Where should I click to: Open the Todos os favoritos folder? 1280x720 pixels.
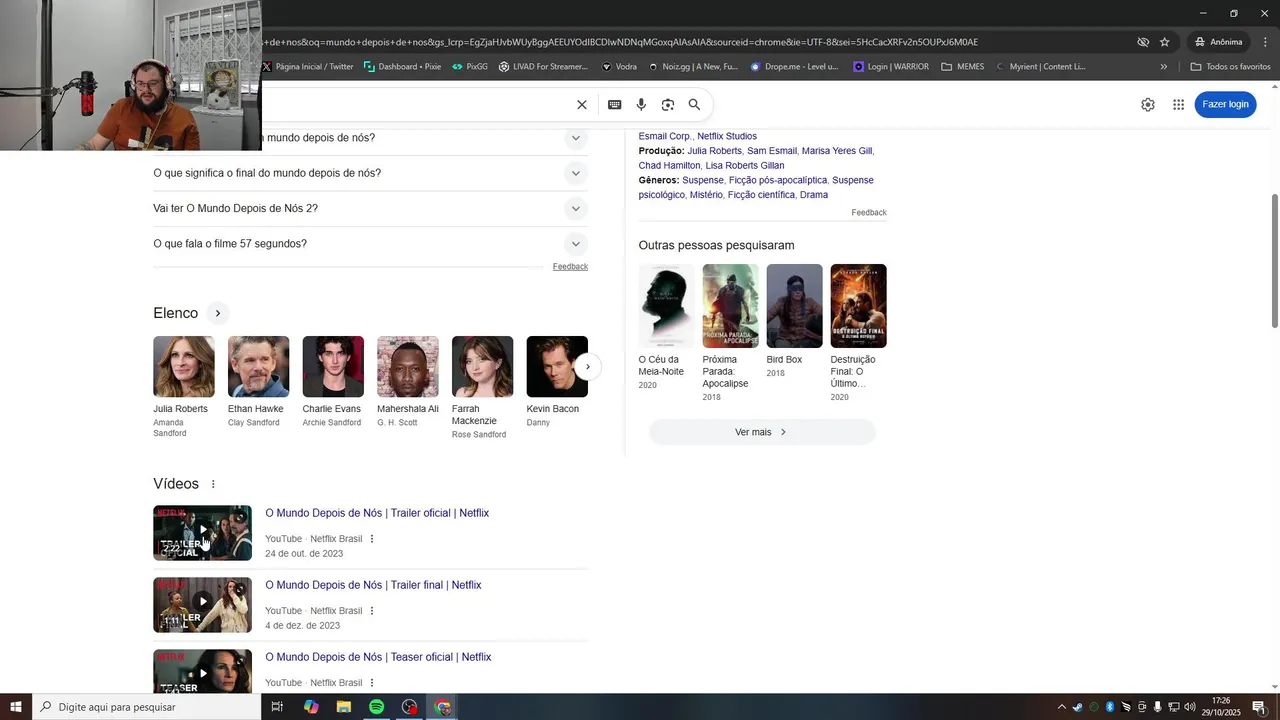coord(1230,67)
